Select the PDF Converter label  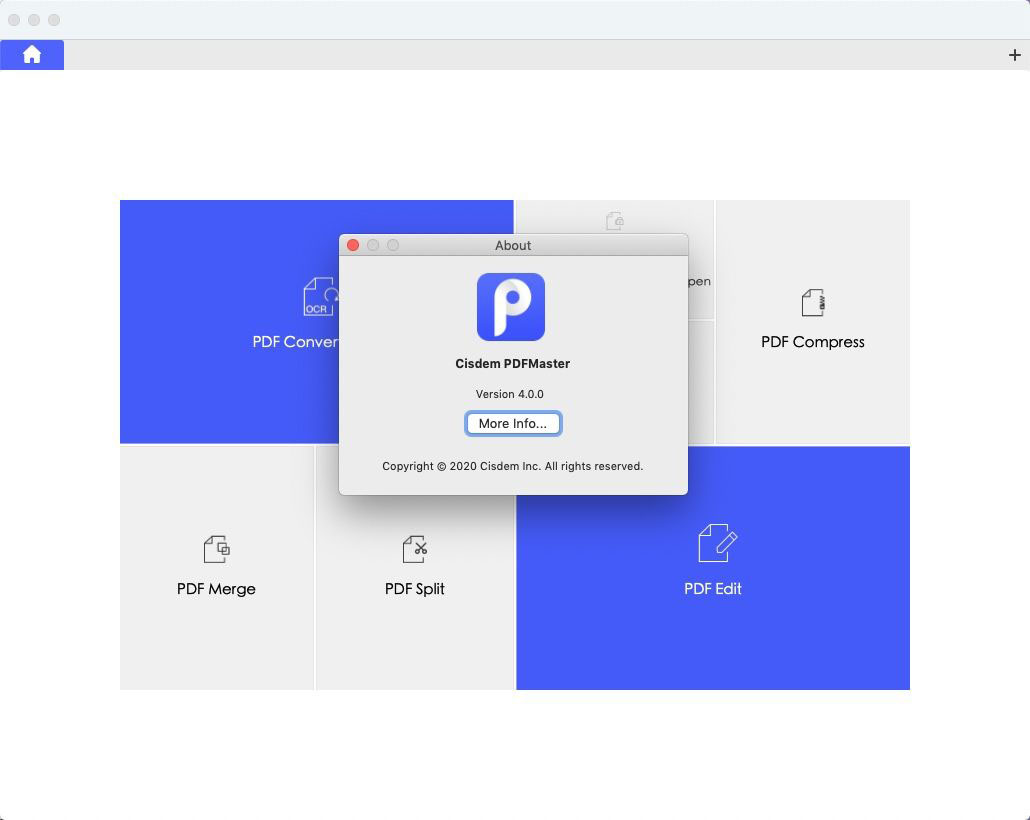[x=296, y=342]
